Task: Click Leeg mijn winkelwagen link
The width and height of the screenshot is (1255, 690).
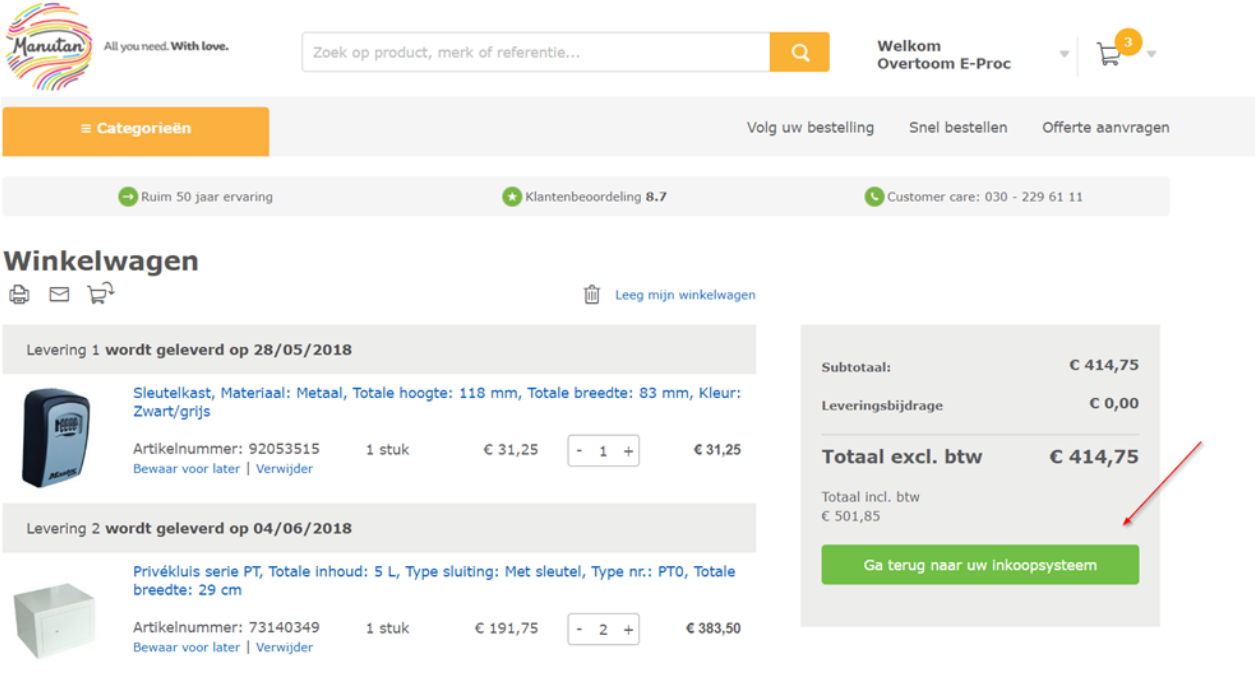Action: point(685,295)
